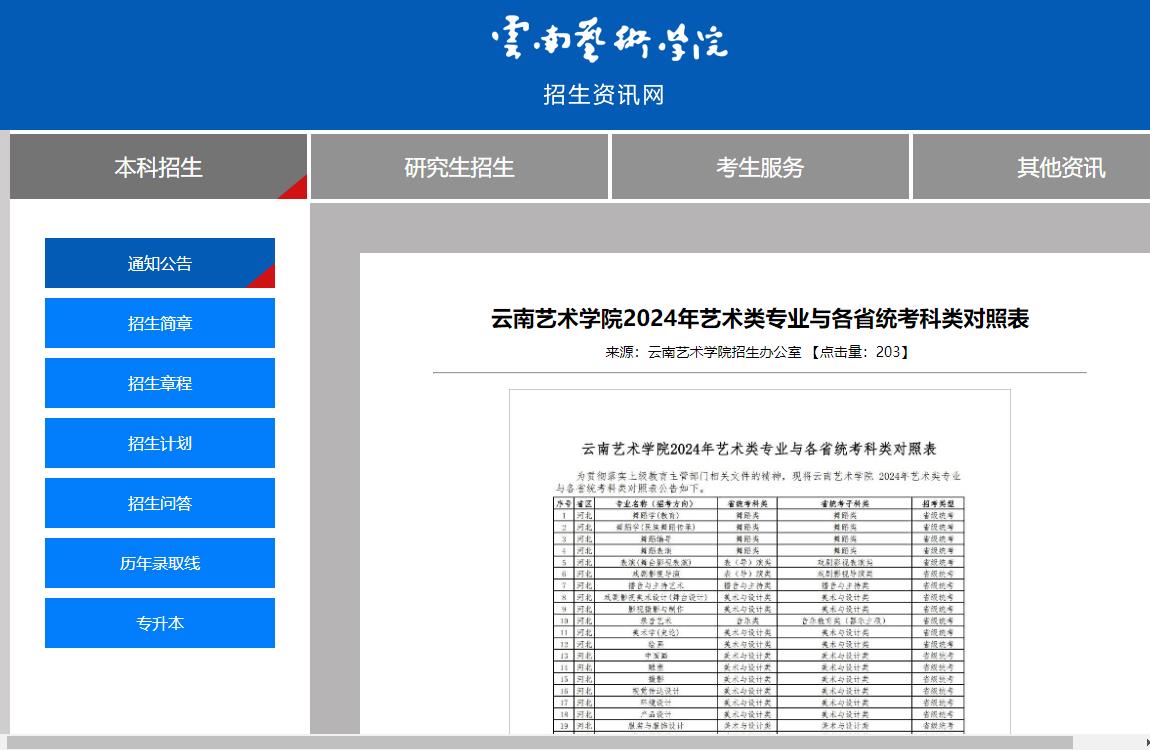
Task: Open the 本科招生 navigation tab
Action: (158, 166)
